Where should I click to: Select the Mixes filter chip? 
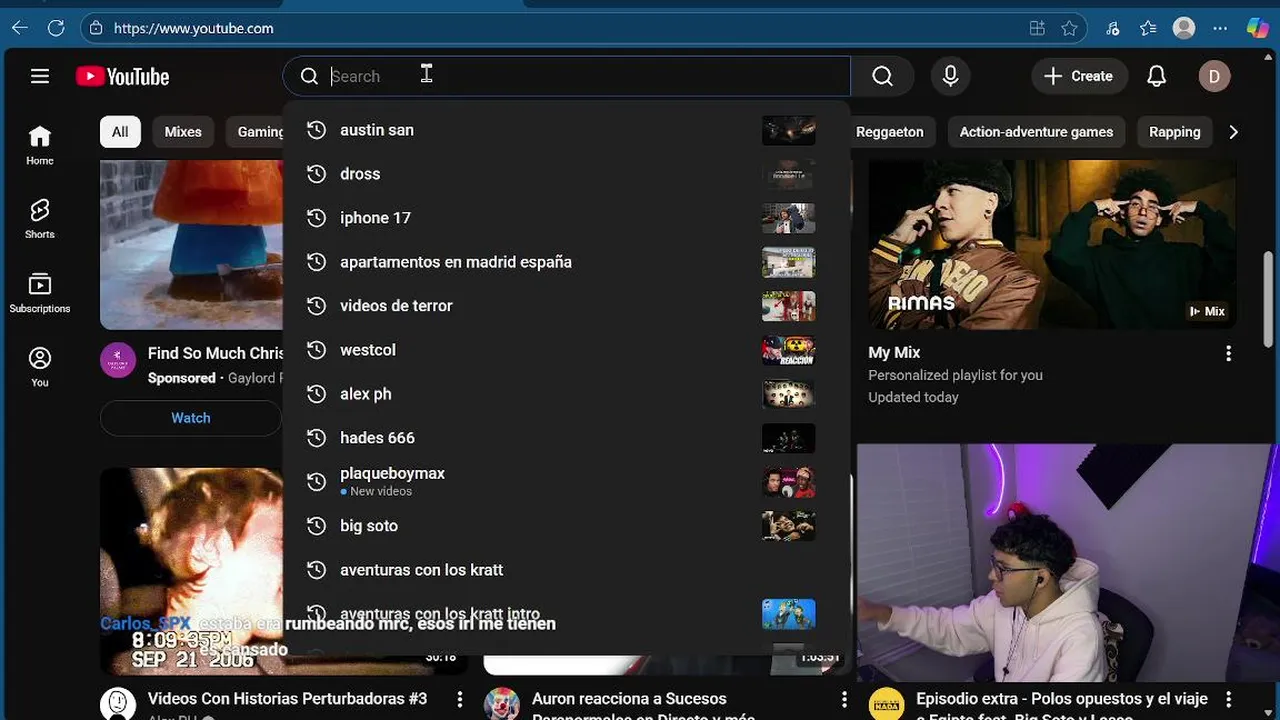(x=183, y=132)
